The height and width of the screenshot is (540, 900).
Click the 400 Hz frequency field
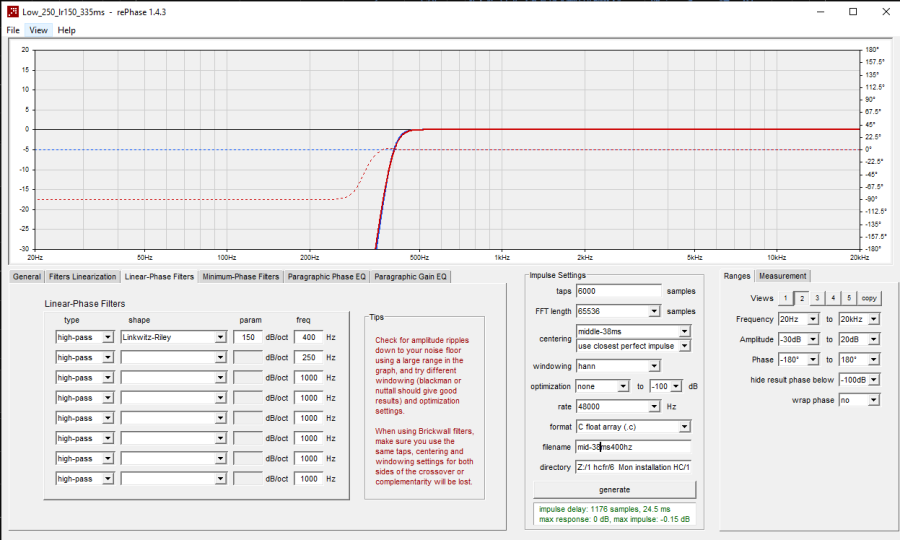(309, 337)
